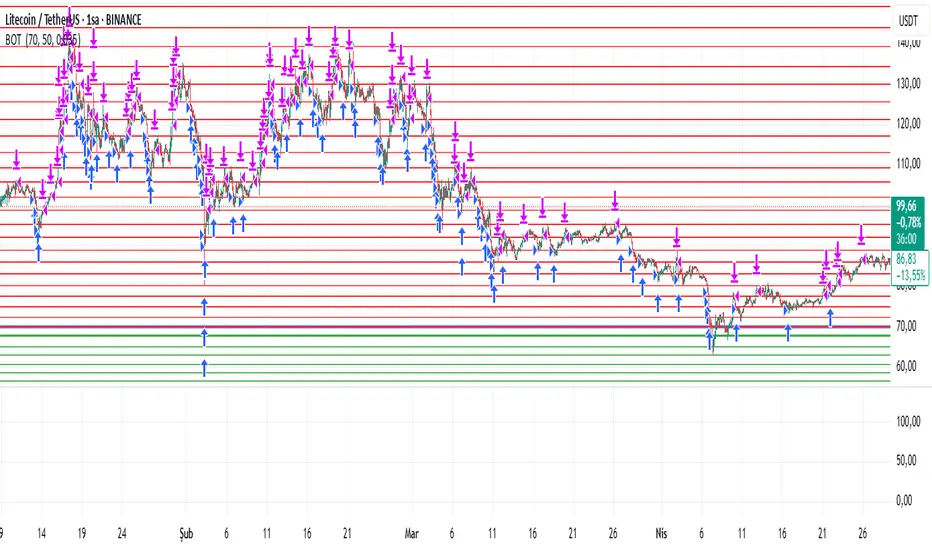Click the -13,55% change label

[x=910, y=275]
